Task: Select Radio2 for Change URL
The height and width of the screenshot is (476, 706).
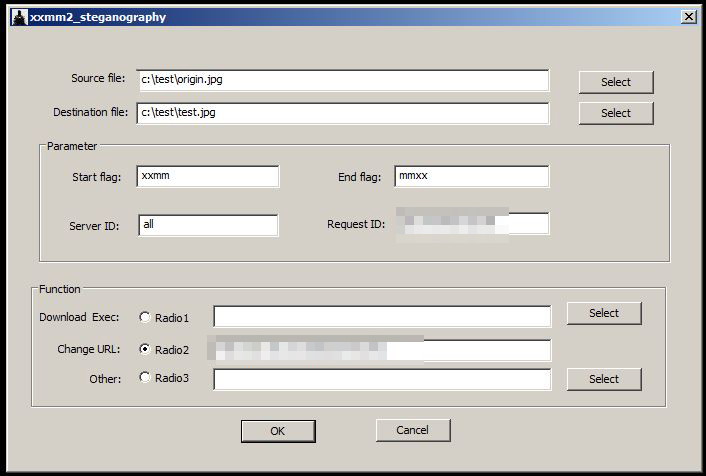Action: click(x=145, y=350)
